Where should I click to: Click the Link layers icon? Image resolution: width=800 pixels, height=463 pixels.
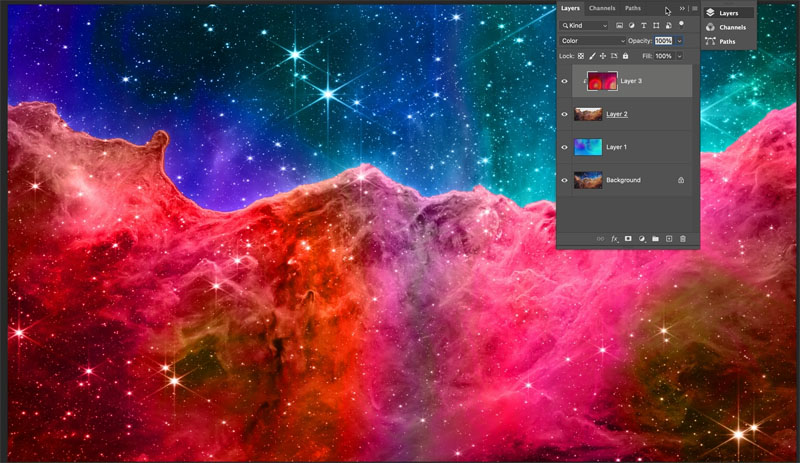tap(601, 239)
